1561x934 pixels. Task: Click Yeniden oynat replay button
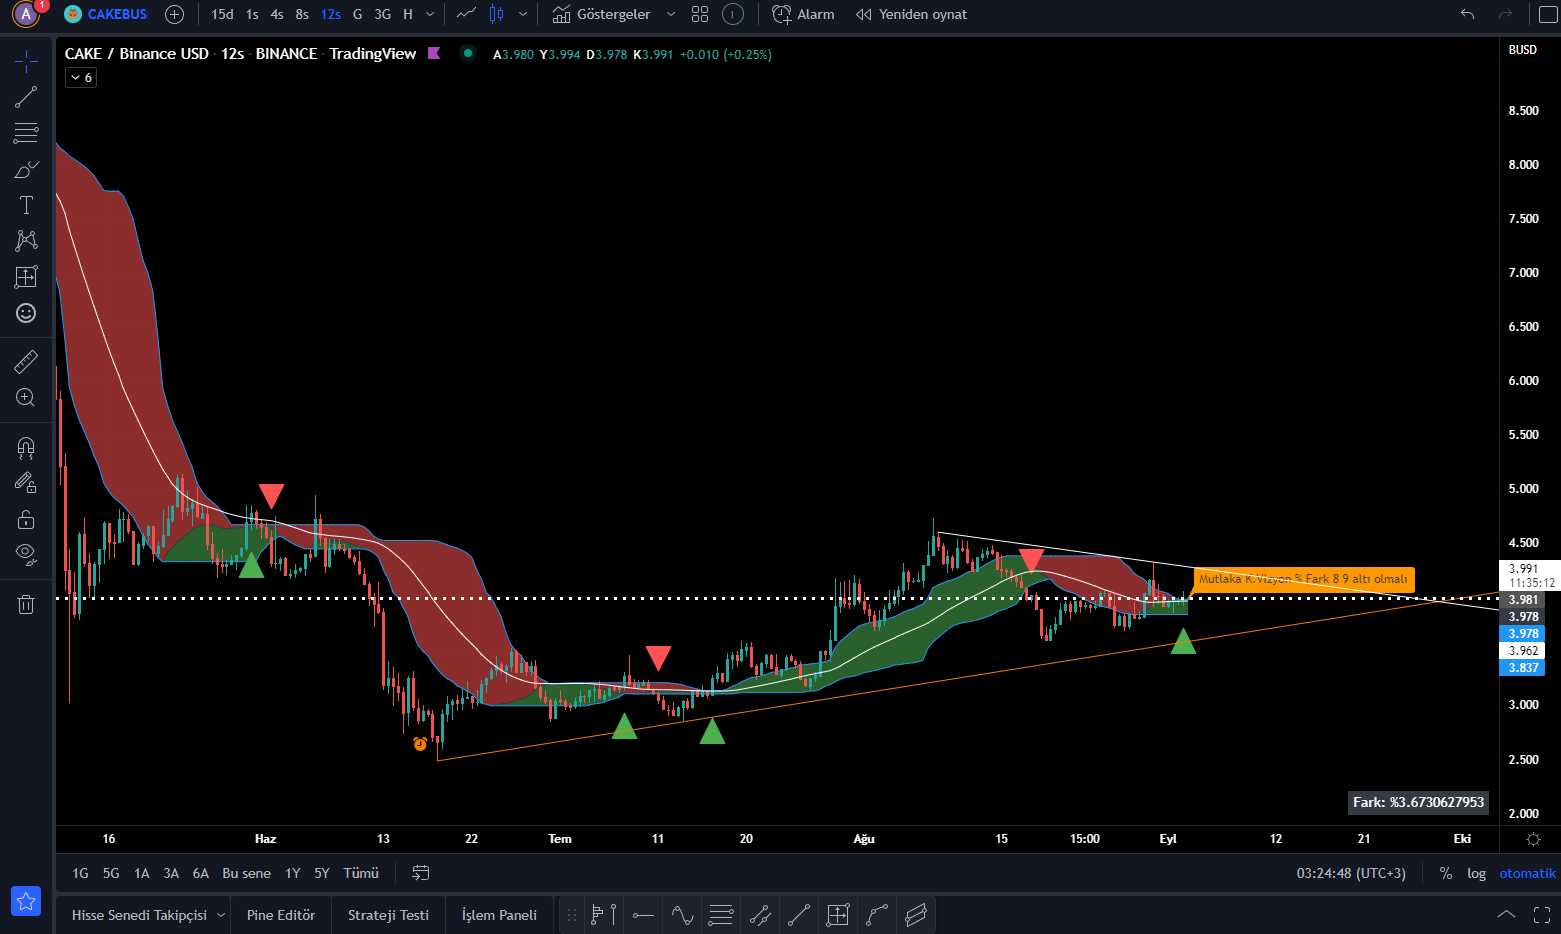[x=912, y=14]
